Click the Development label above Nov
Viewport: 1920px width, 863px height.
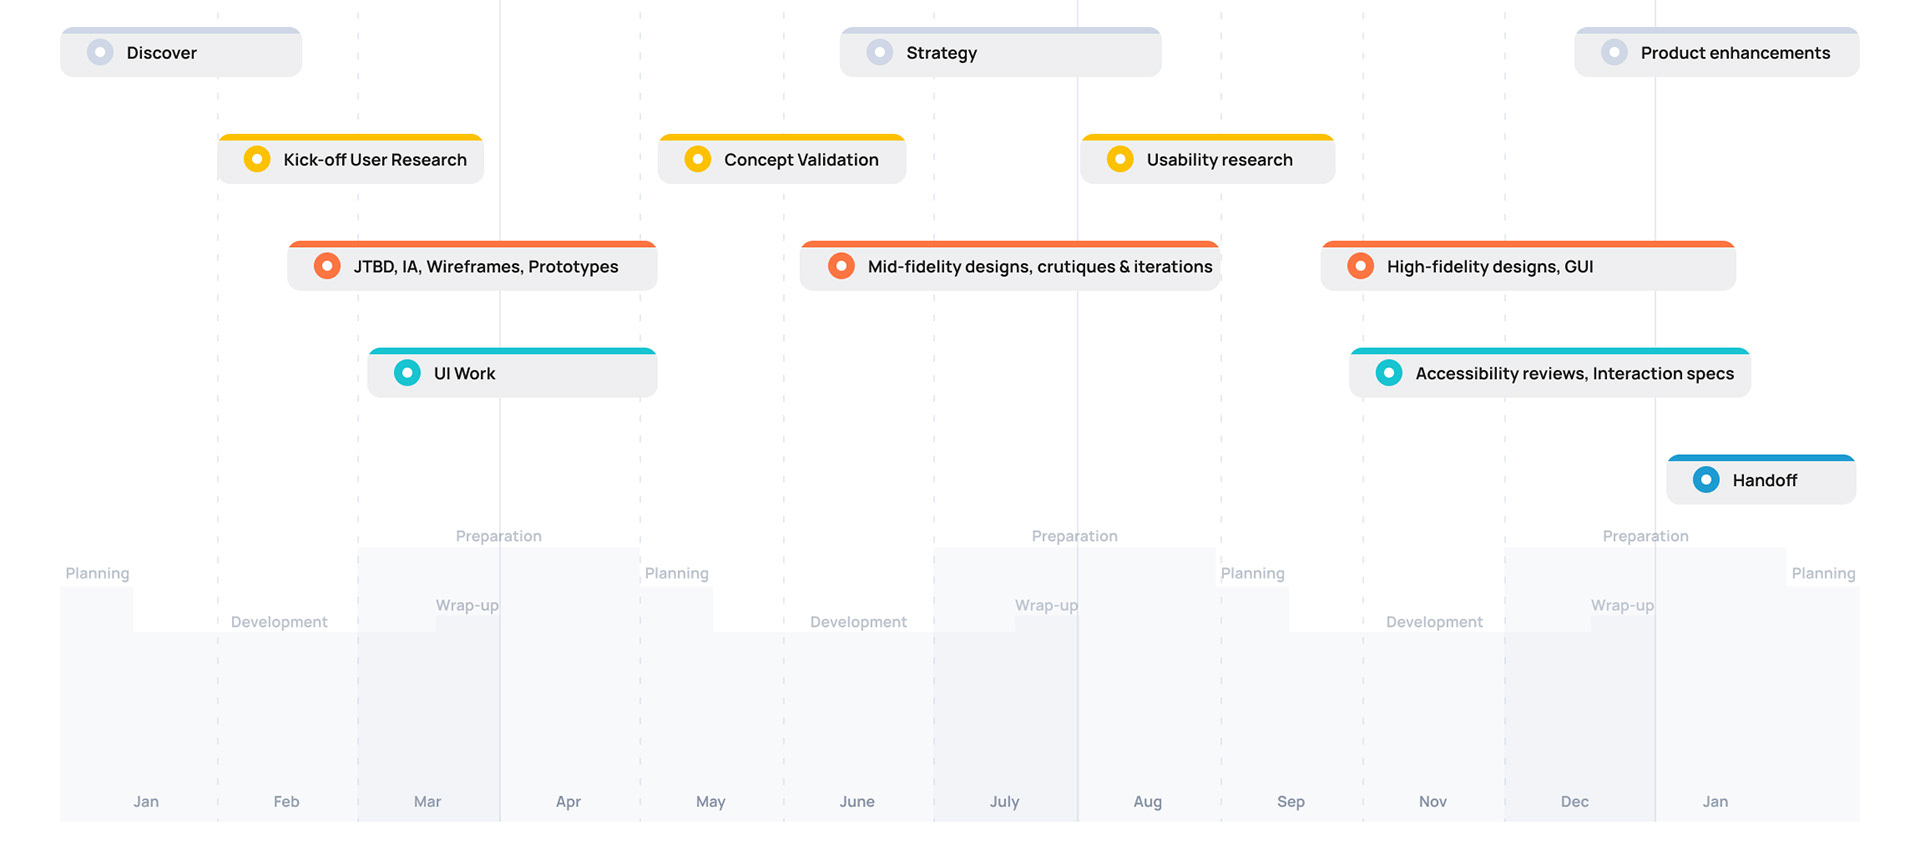[x=1434, y=622]
